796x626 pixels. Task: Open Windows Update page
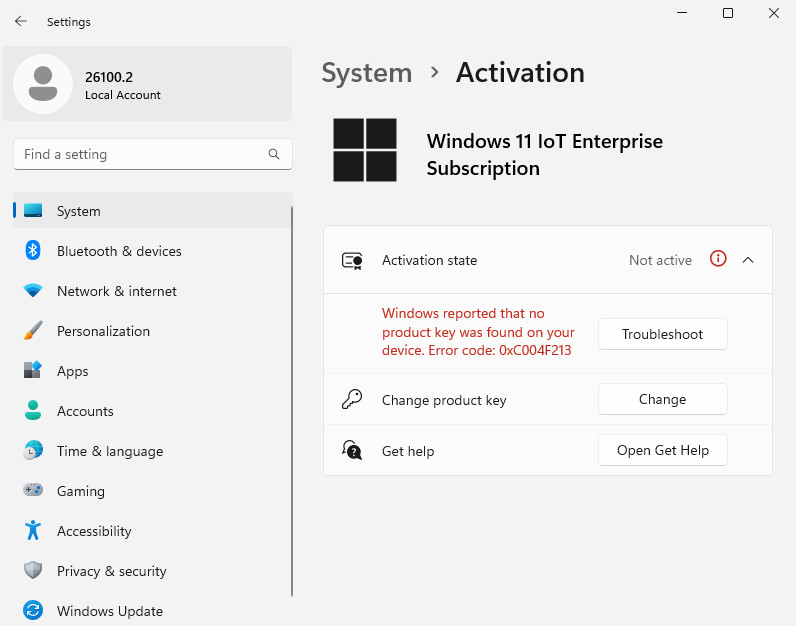coord(152,610)
